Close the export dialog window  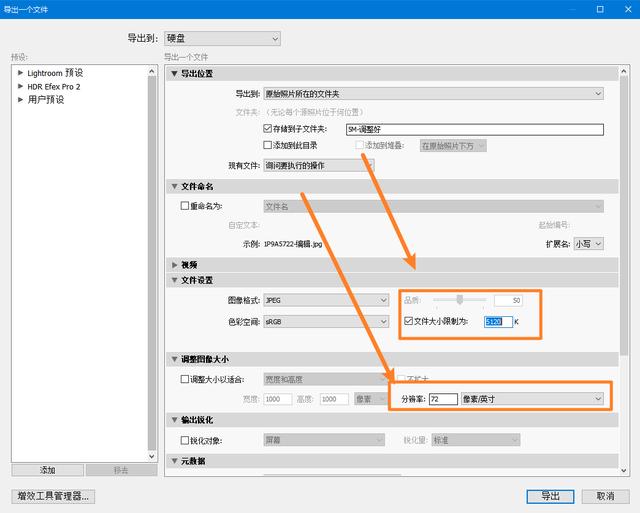pos(628,9)
